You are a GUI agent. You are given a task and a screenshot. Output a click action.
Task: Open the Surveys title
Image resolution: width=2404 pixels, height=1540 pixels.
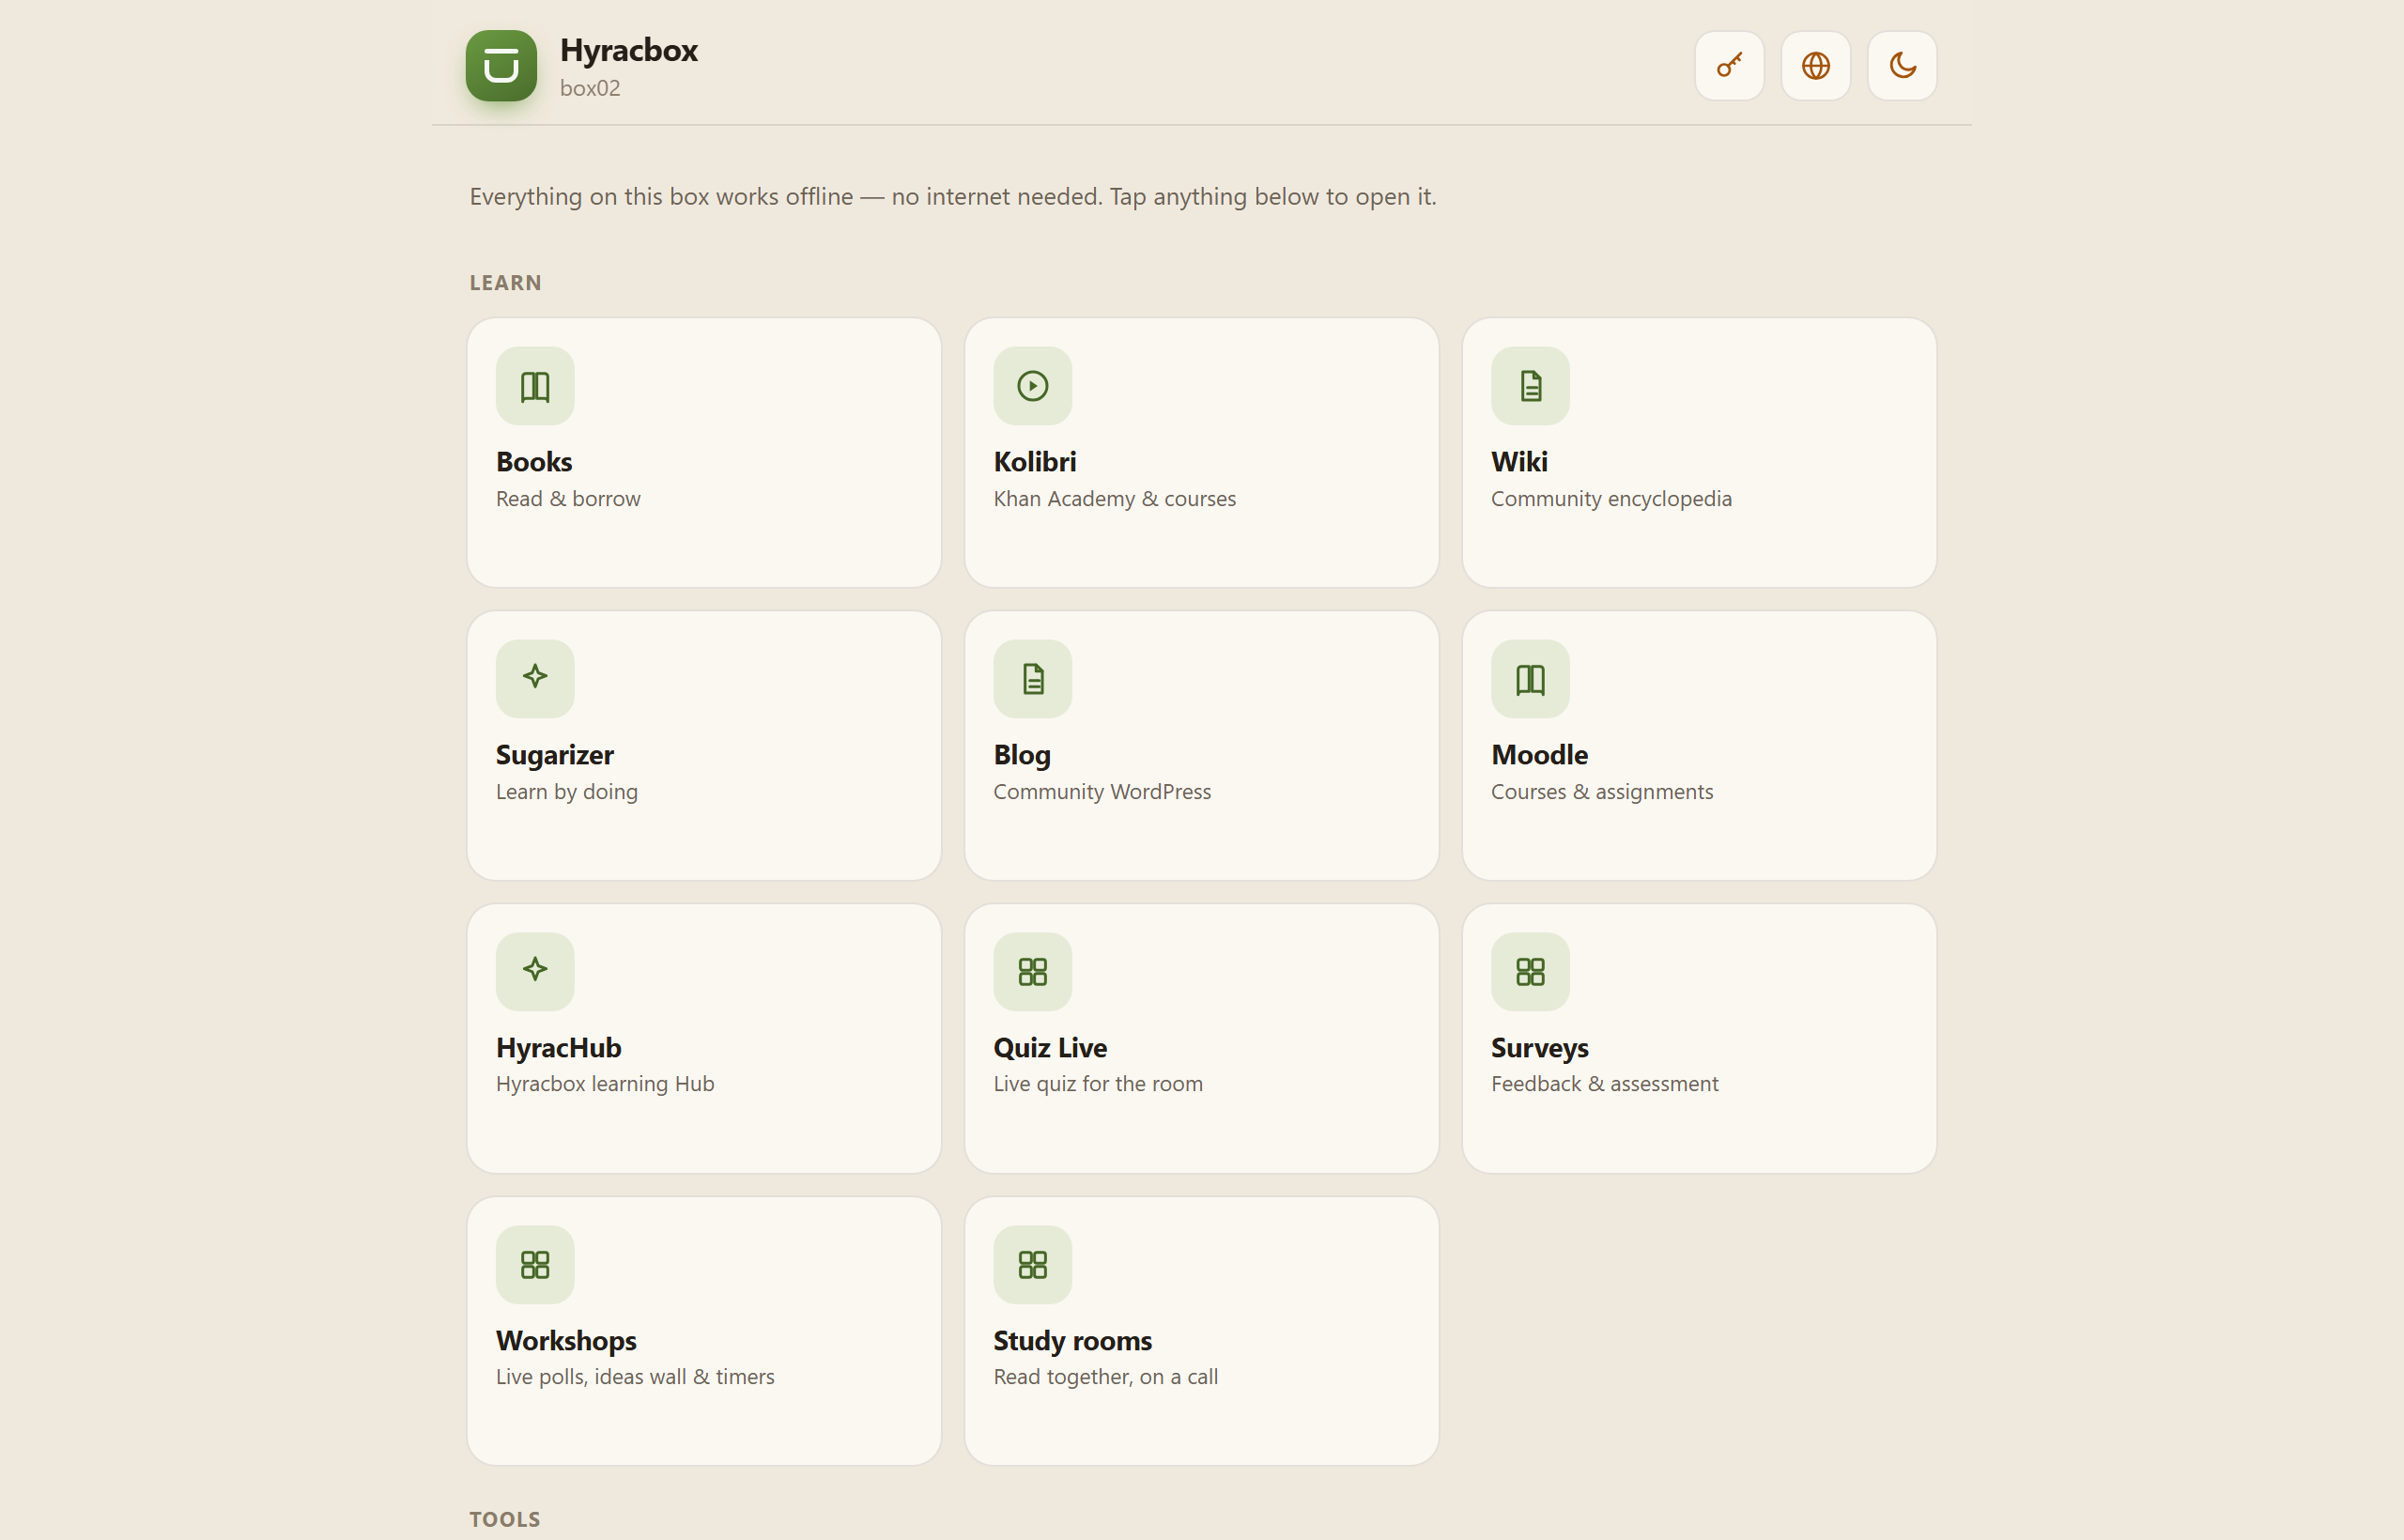coord(1540,1047)
